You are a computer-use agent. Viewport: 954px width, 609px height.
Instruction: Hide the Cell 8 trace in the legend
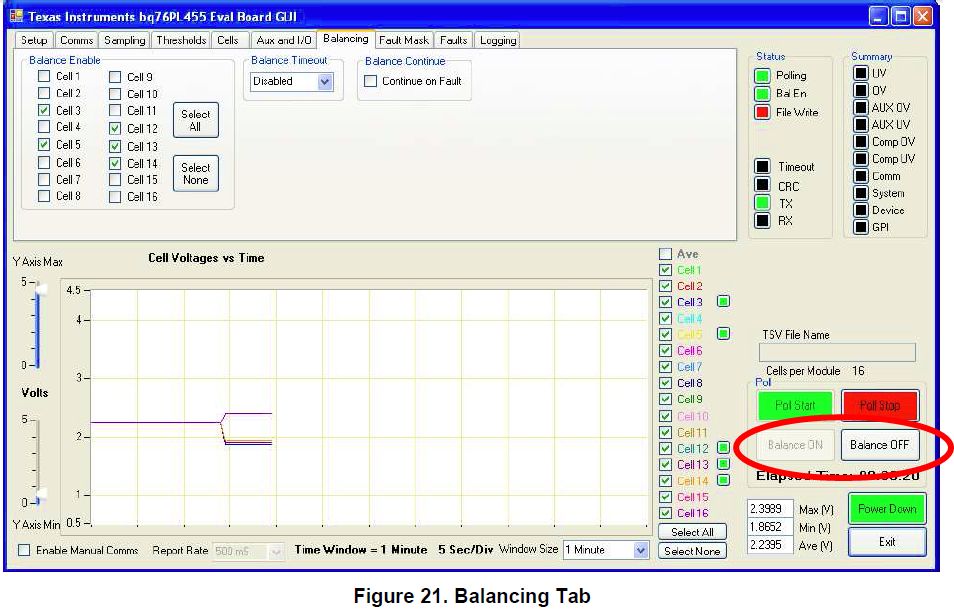click(x=666, y=383)
